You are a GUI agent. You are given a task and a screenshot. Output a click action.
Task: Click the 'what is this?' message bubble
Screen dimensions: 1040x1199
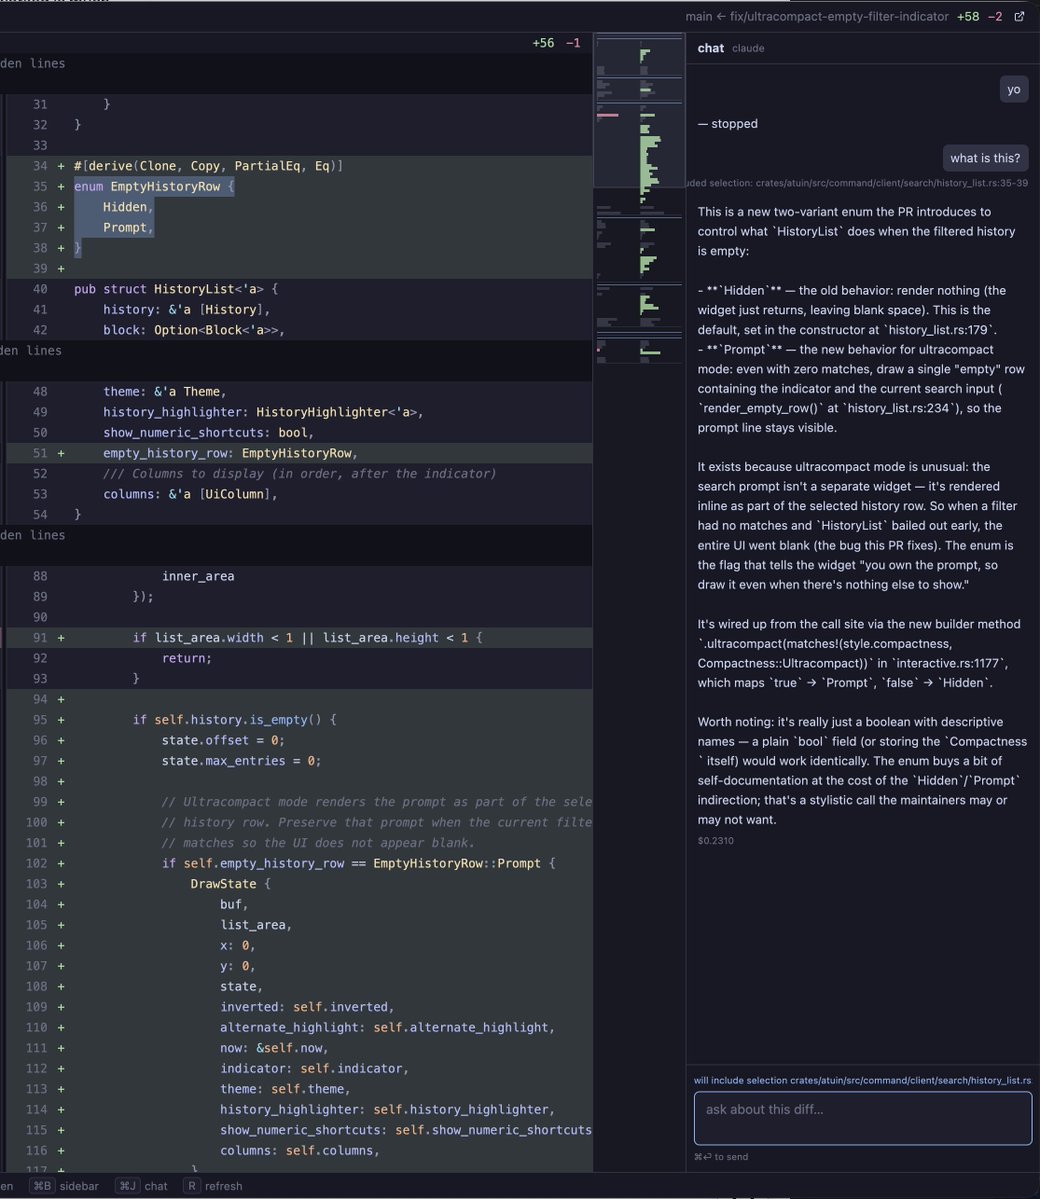[985, 158]
